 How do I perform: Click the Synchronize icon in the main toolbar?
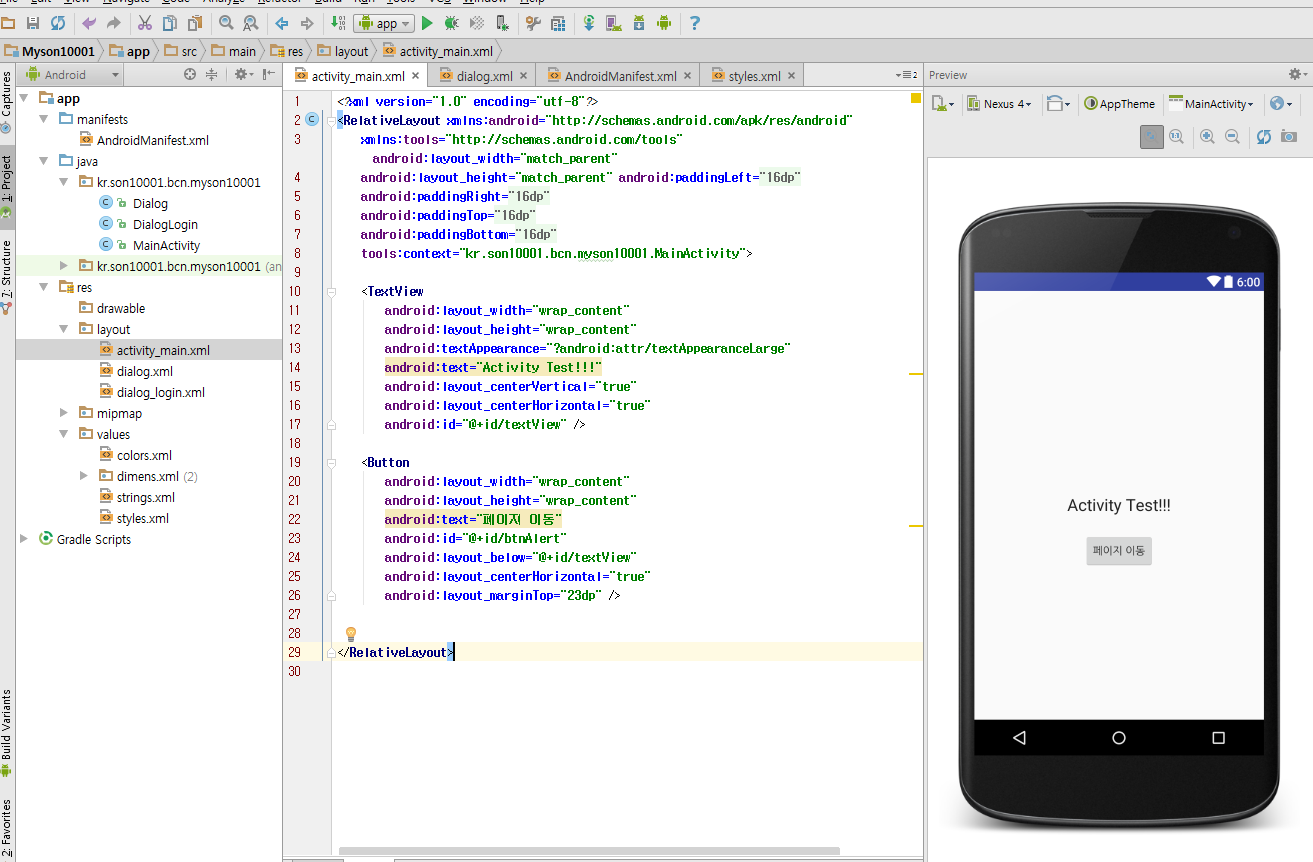pos(57,23)
